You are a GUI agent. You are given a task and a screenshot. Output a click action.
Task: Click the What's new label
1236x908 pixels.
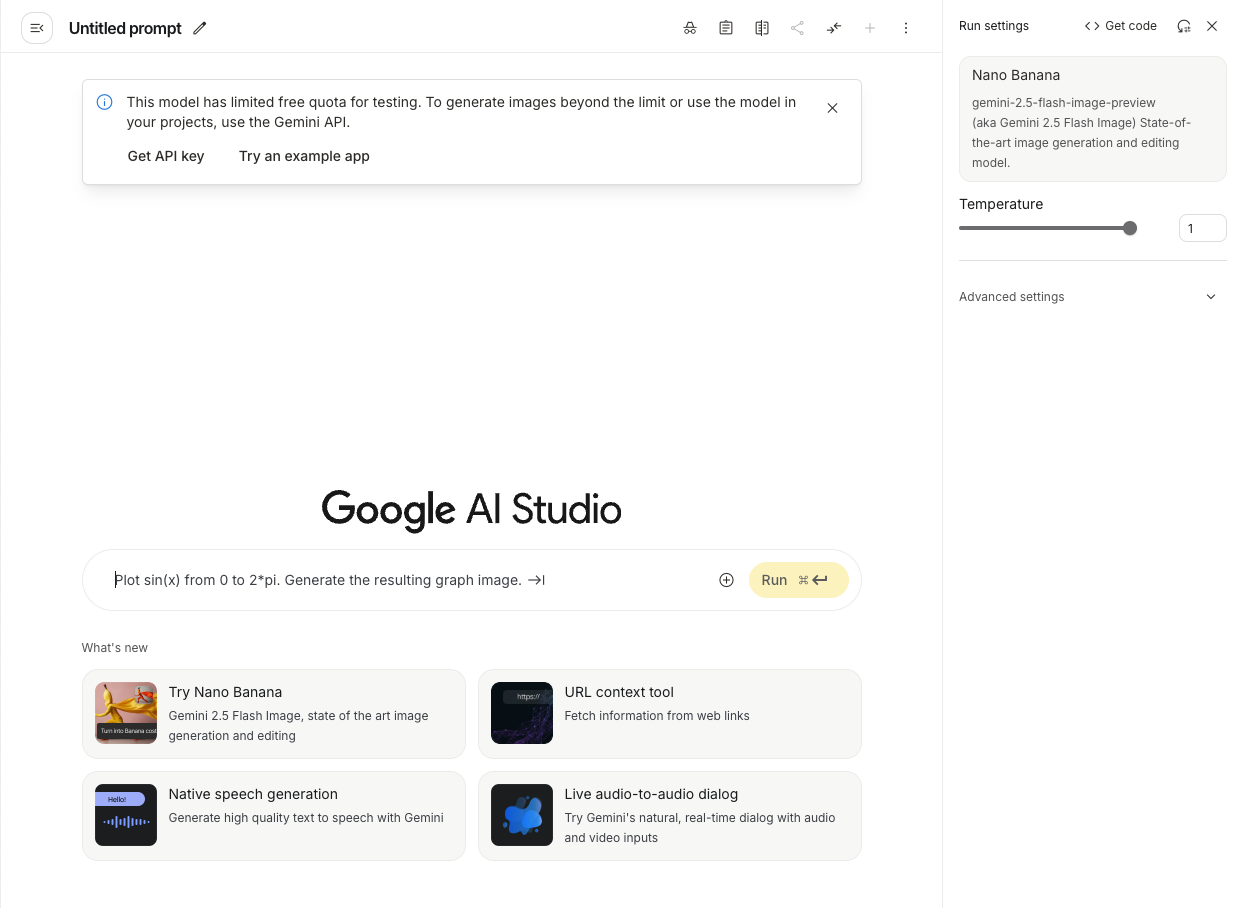[x=115, y=648]
